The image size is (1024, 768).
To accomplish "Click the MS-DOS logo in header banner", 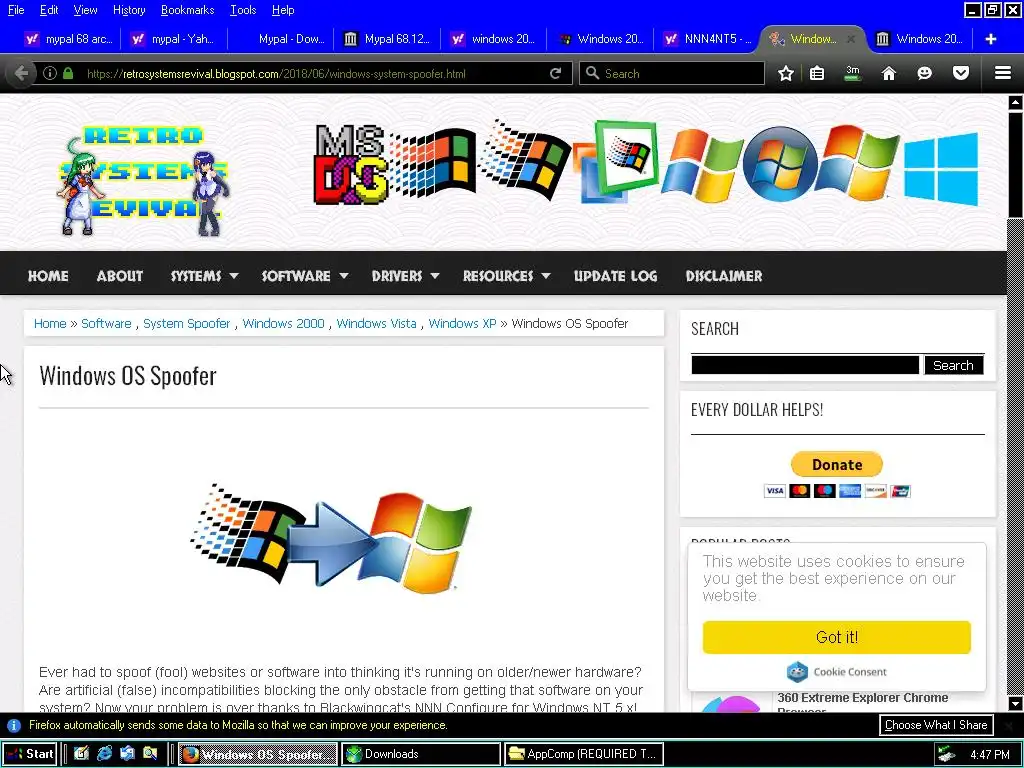I will click(x=351, y=165).
